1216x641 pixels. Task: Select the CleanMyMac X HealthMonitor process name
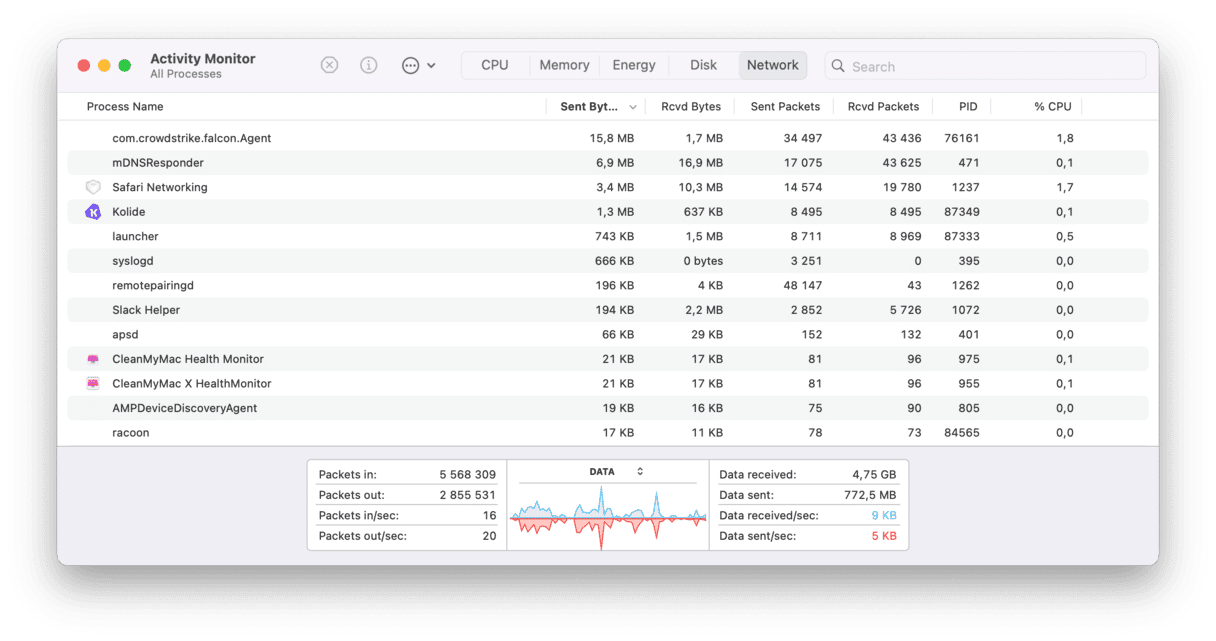[192, 384]
